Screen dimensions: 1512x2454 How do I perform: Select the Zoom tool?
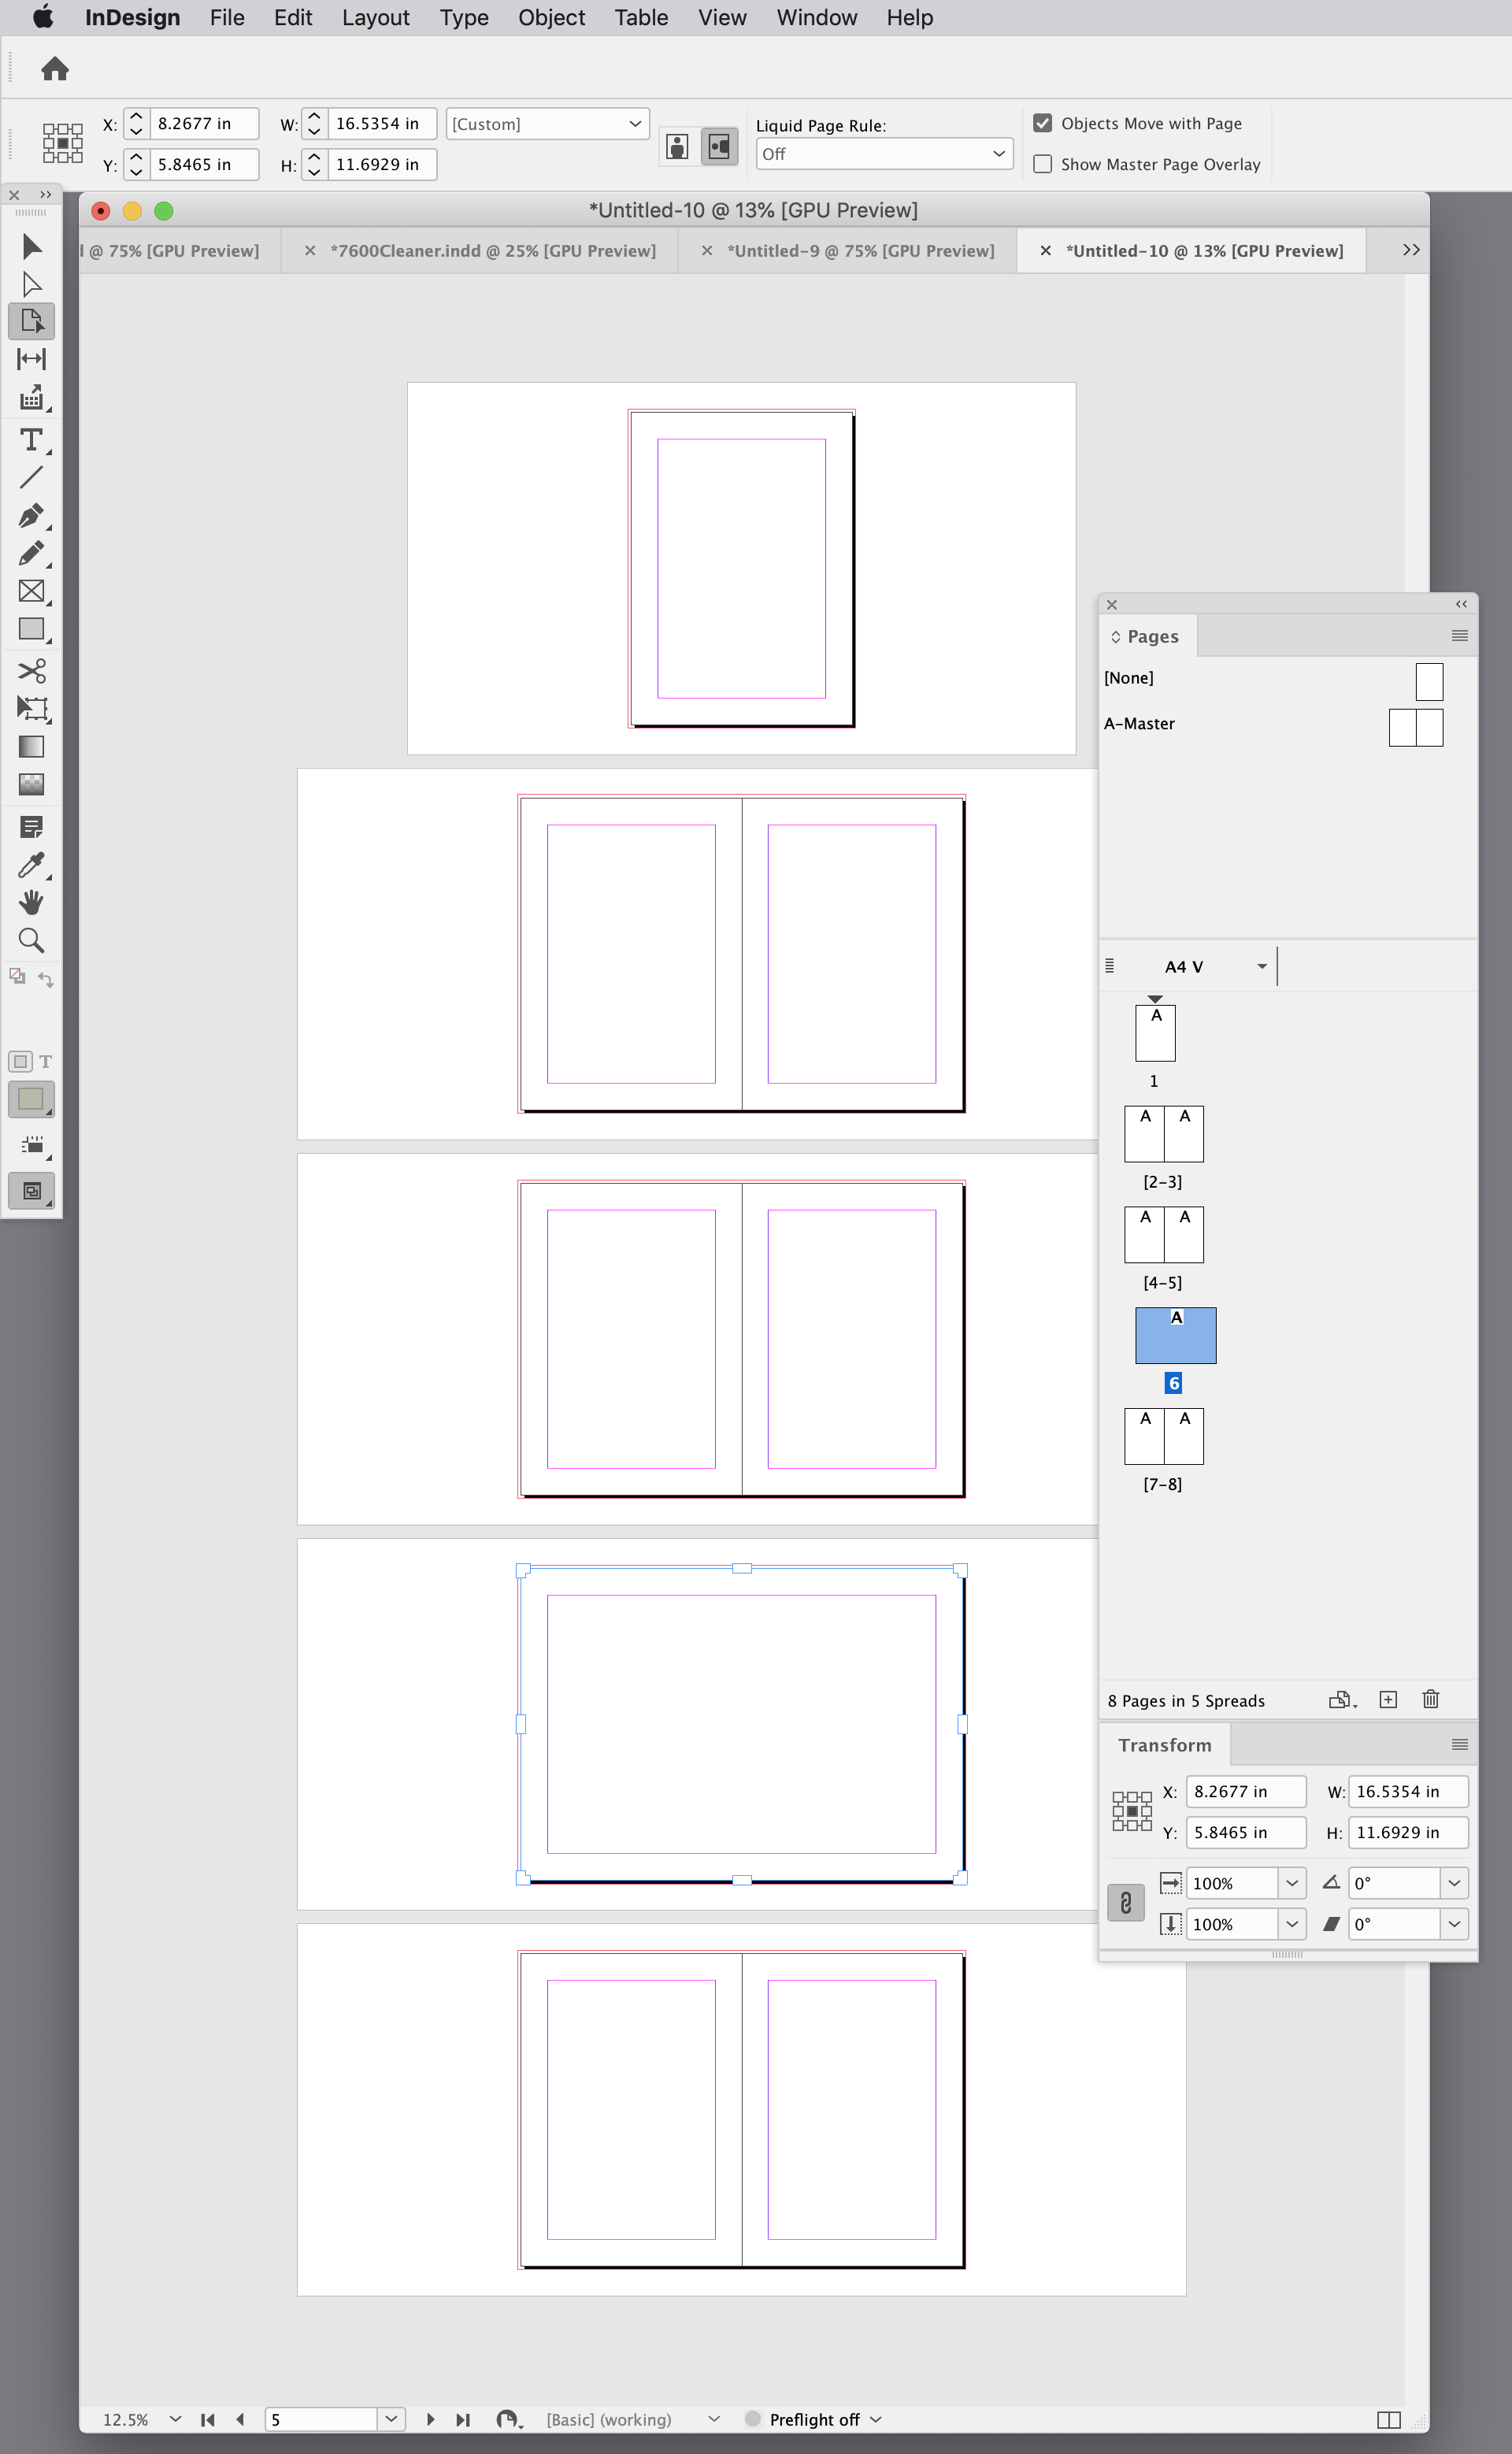point(31,940)
